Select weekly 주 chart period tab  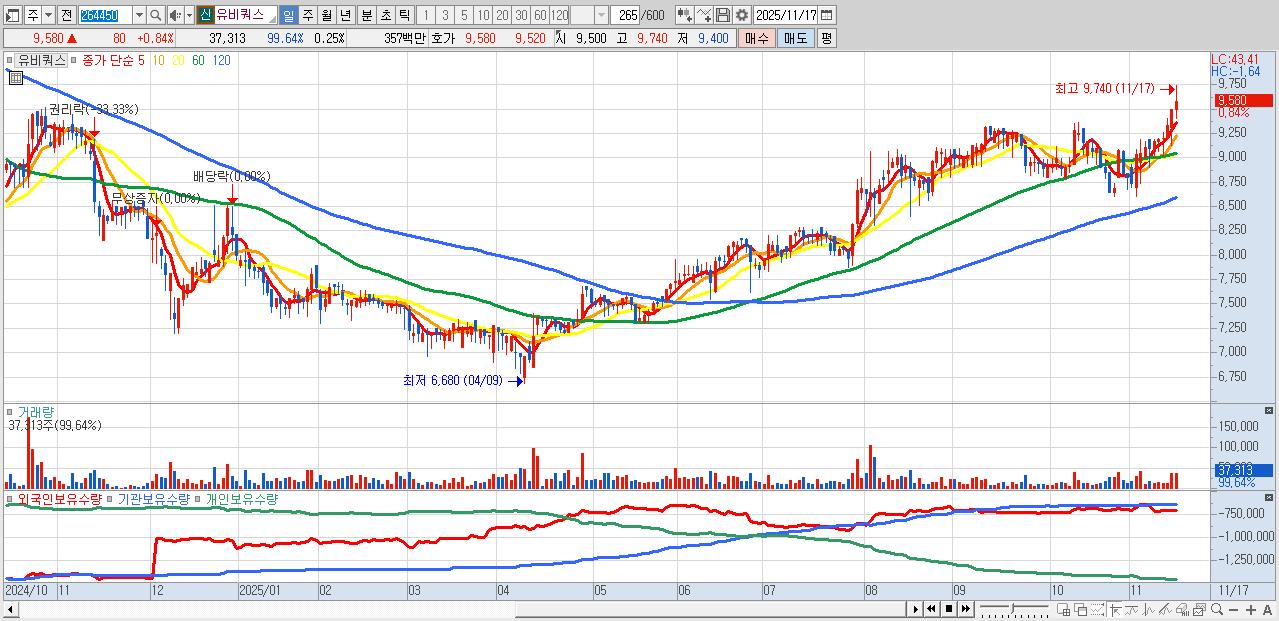point(307,15)
